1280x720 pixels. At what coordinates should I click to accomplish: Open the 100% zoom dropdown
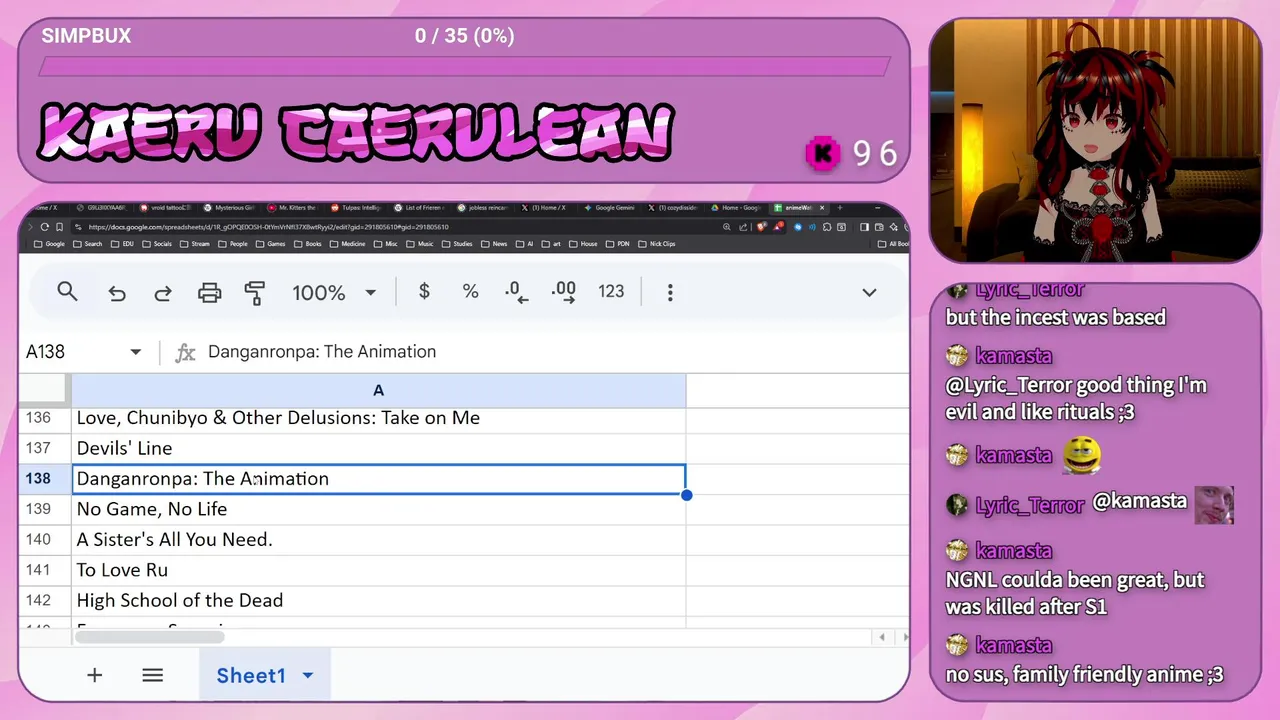334,293
